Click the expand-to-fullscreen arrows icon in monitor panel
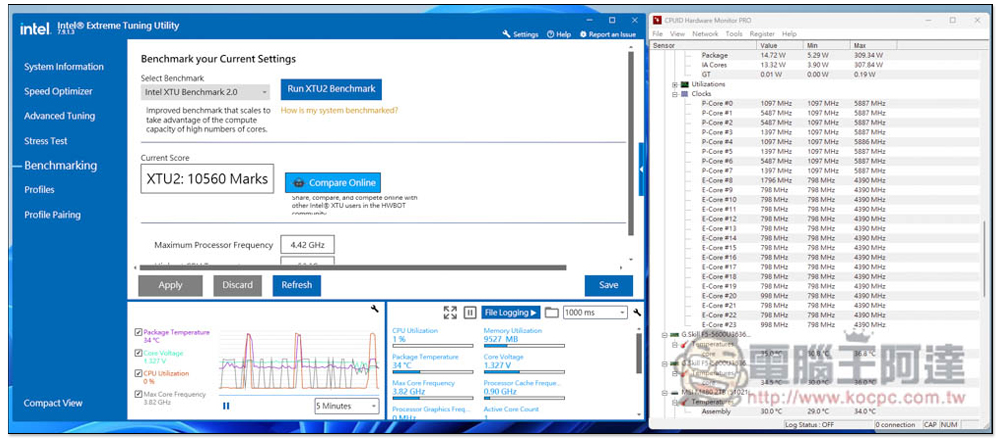 pos(450,313)
